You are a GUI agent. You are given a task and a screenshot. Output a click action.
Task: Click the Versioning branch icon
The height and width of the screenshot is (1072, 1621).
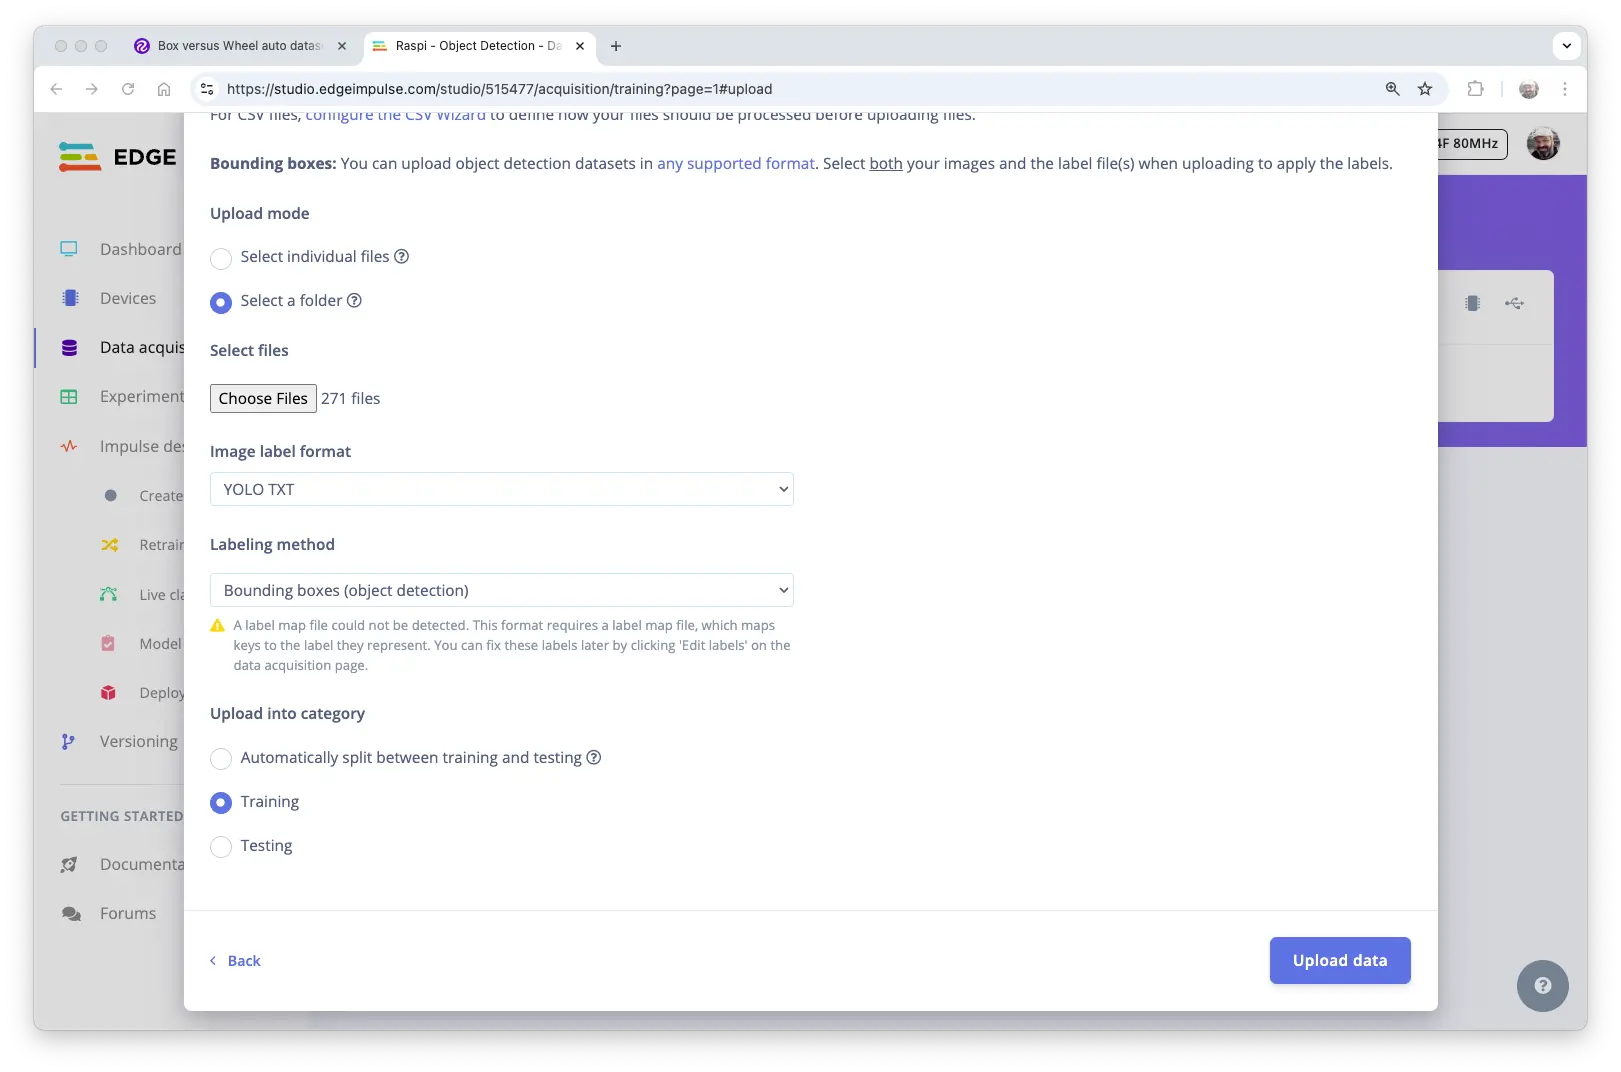68,741
